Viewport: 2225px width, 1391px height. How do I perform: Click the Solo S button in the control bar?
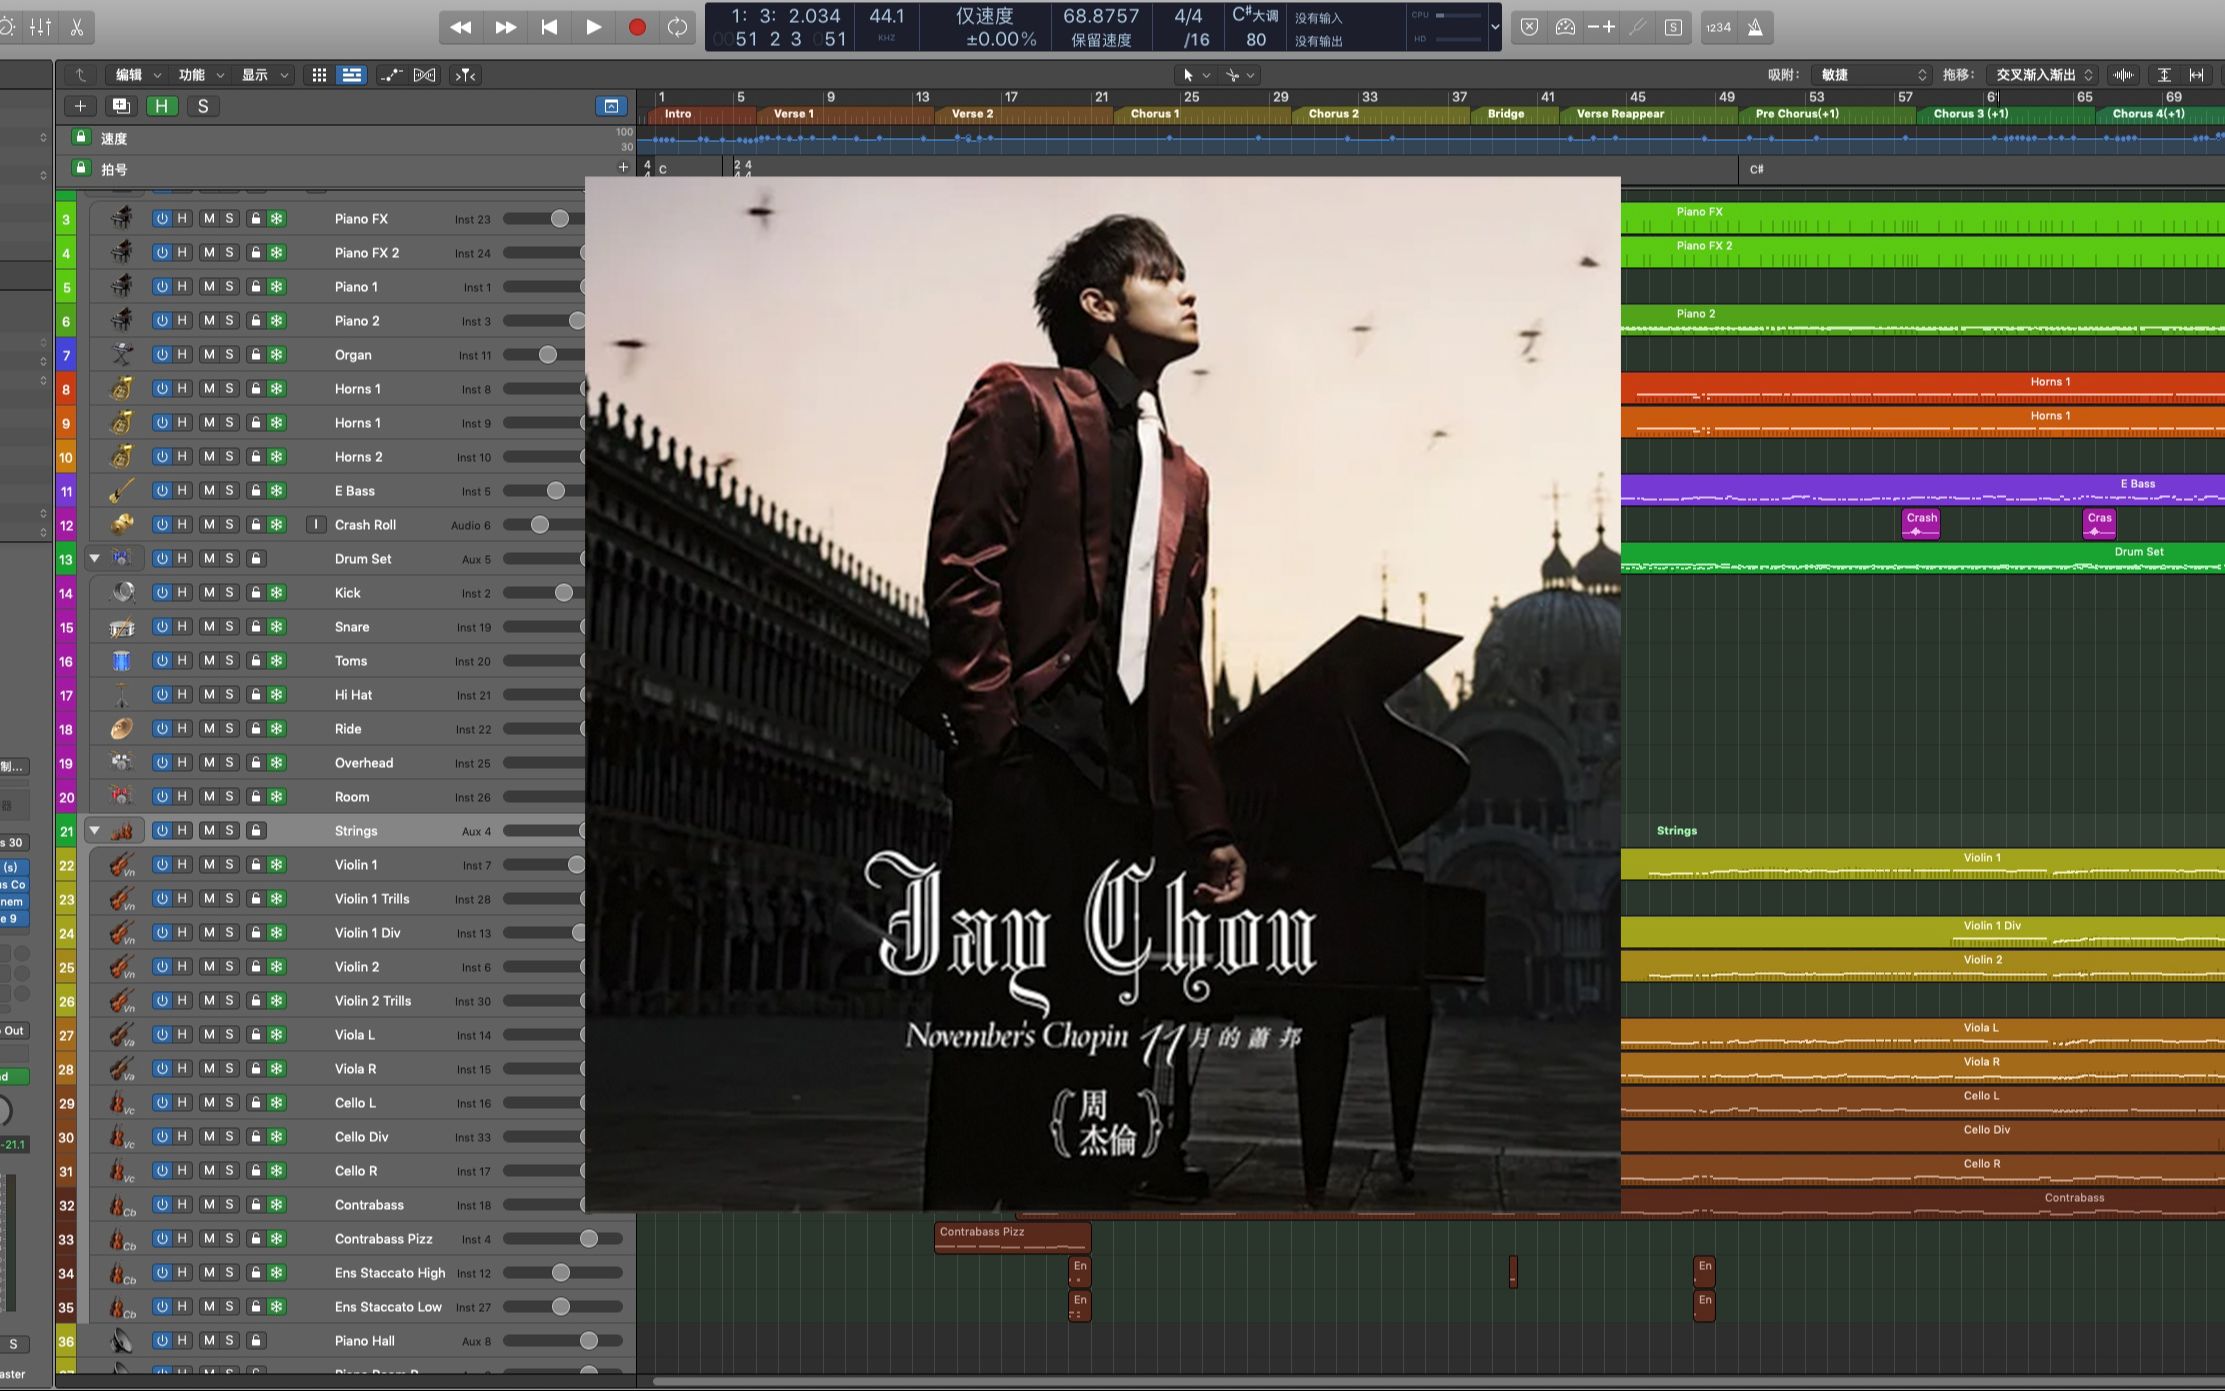[1673, 27]
